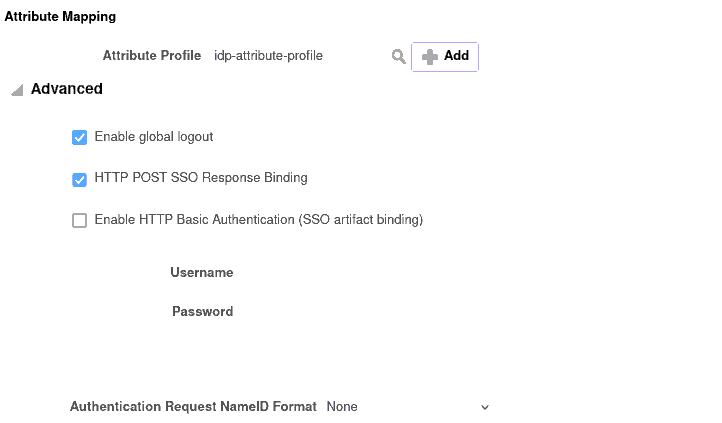Image resolution: width=722 pixels, height=423 pixels.
Task: Click HTTP POST SSO Response Binding label
Action: pyautogui.click(x=201, y=178)
